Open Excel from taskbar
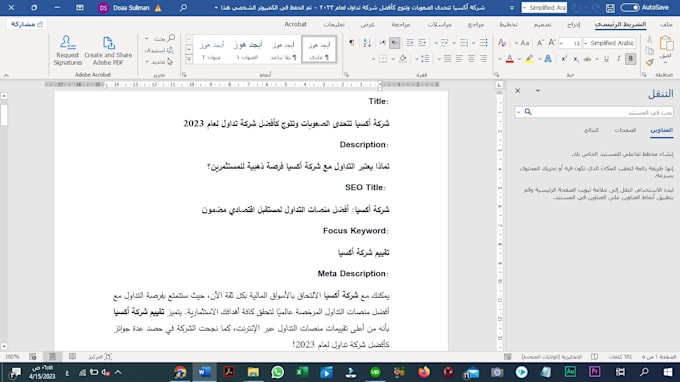 coord(302,372)
